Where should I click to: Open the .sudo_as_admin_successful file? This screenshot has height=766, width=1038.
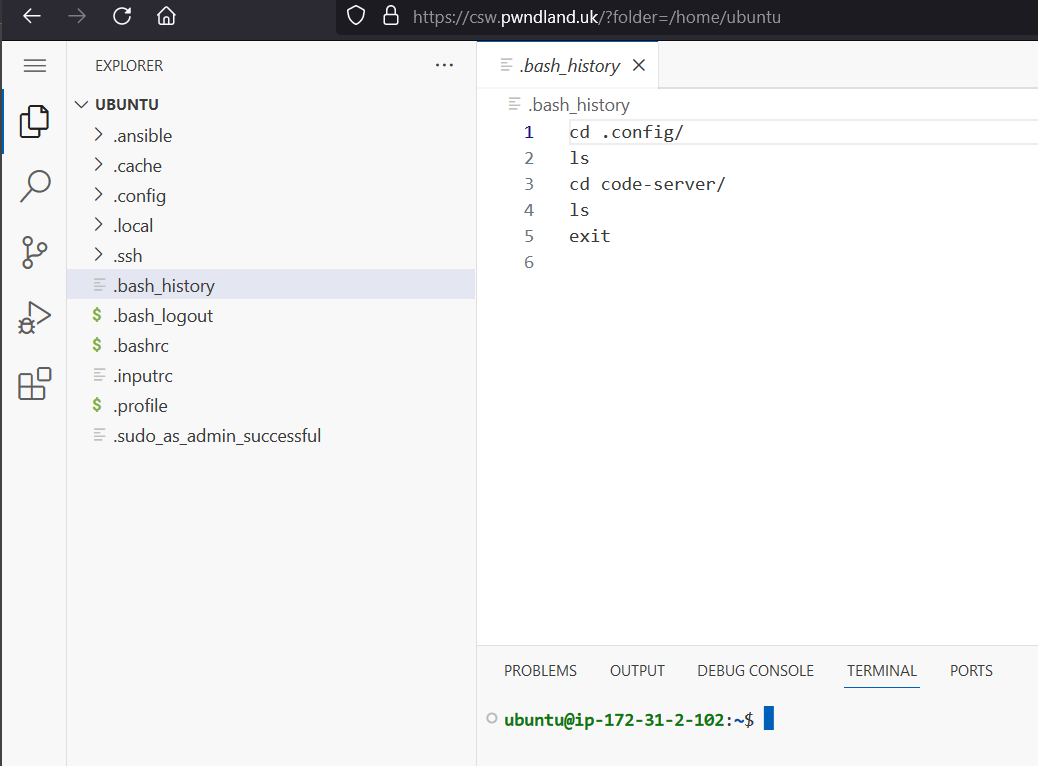pyautogui.click(x=217, y=436)
